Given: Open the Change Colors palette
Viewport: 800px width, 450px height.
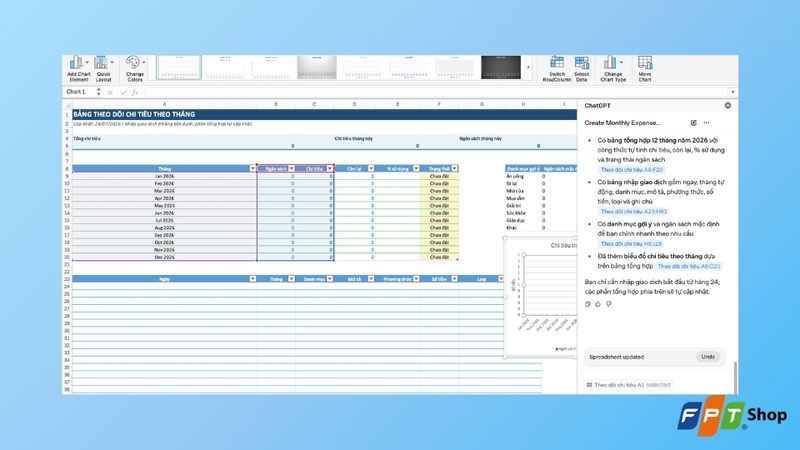Looking at the screenshot, I should coord(135,69).
